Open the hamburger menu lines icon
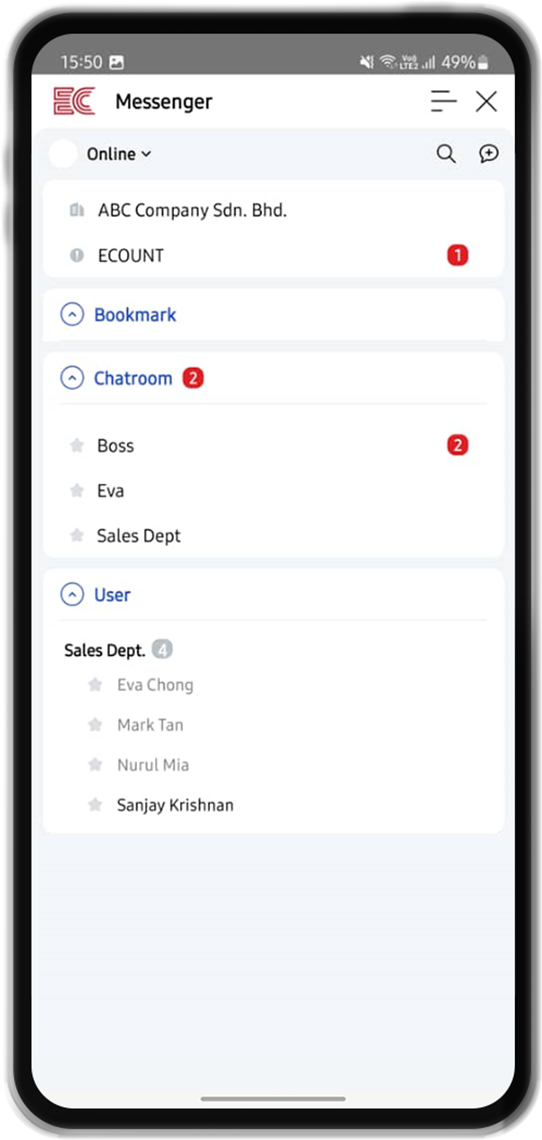Viewport: 542px width, 1140px height. point(443,101)
